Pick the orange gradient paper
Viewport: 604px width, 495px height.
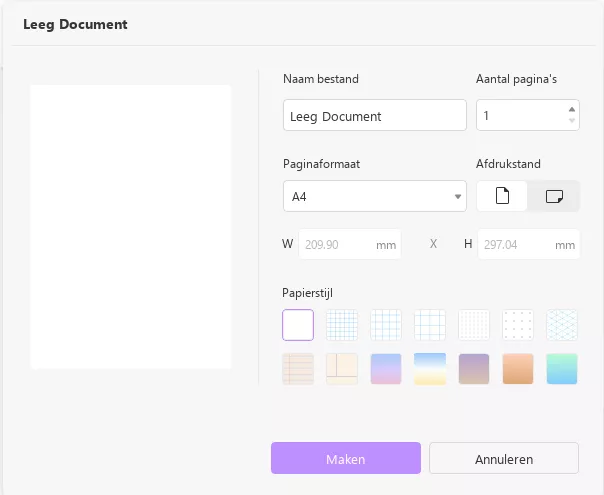518,369
